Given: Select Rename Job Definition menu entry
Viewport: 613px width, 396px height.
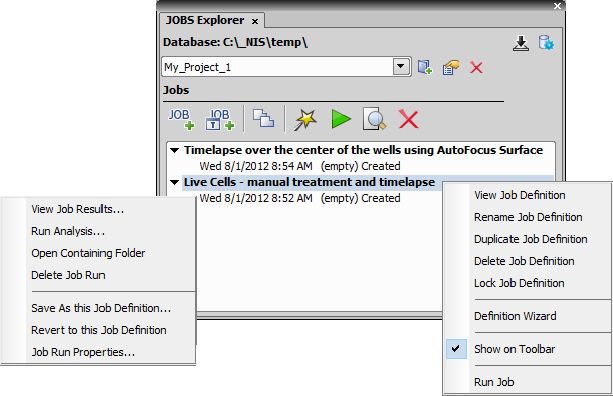Looking at the screenshot, I should click(x=528, y=217).
